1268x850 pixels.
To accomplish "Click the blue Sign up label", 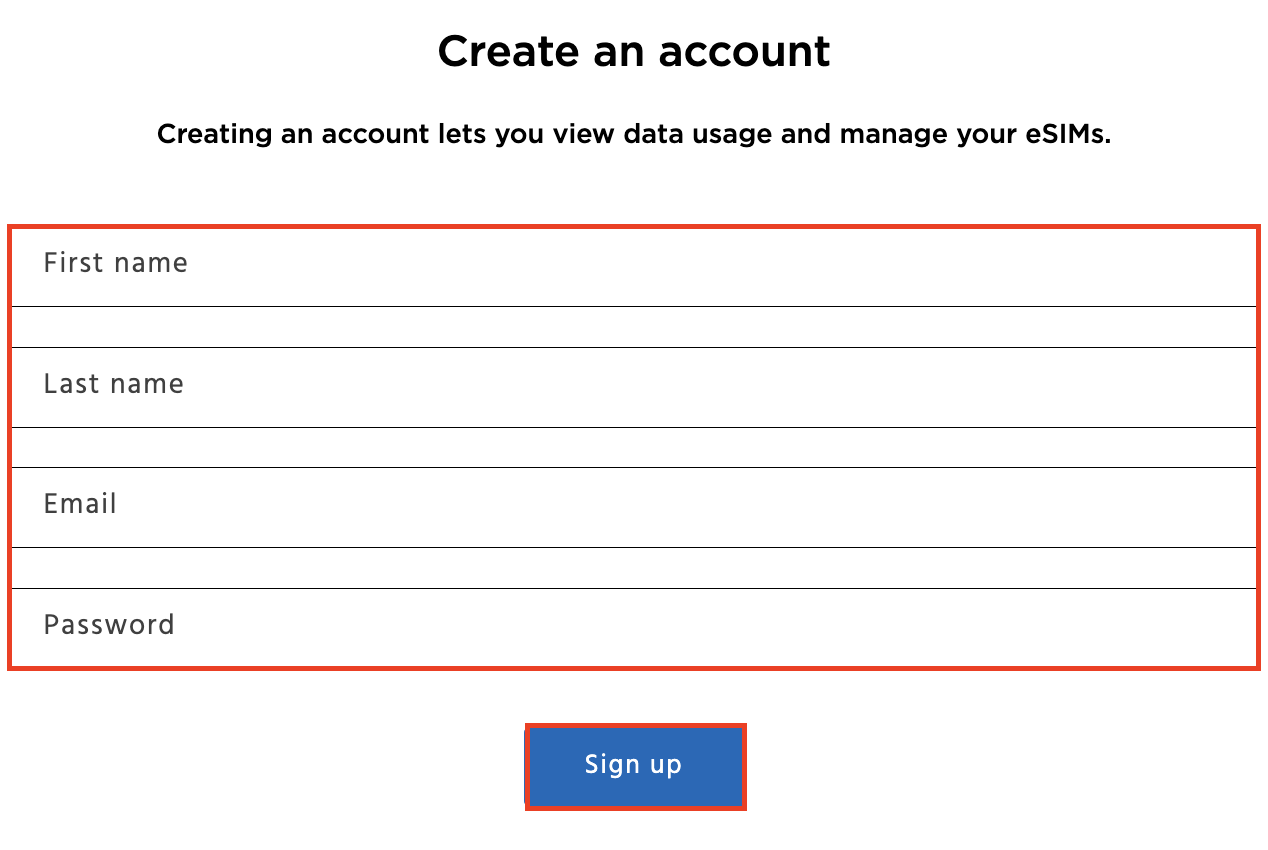I will 634,765.
